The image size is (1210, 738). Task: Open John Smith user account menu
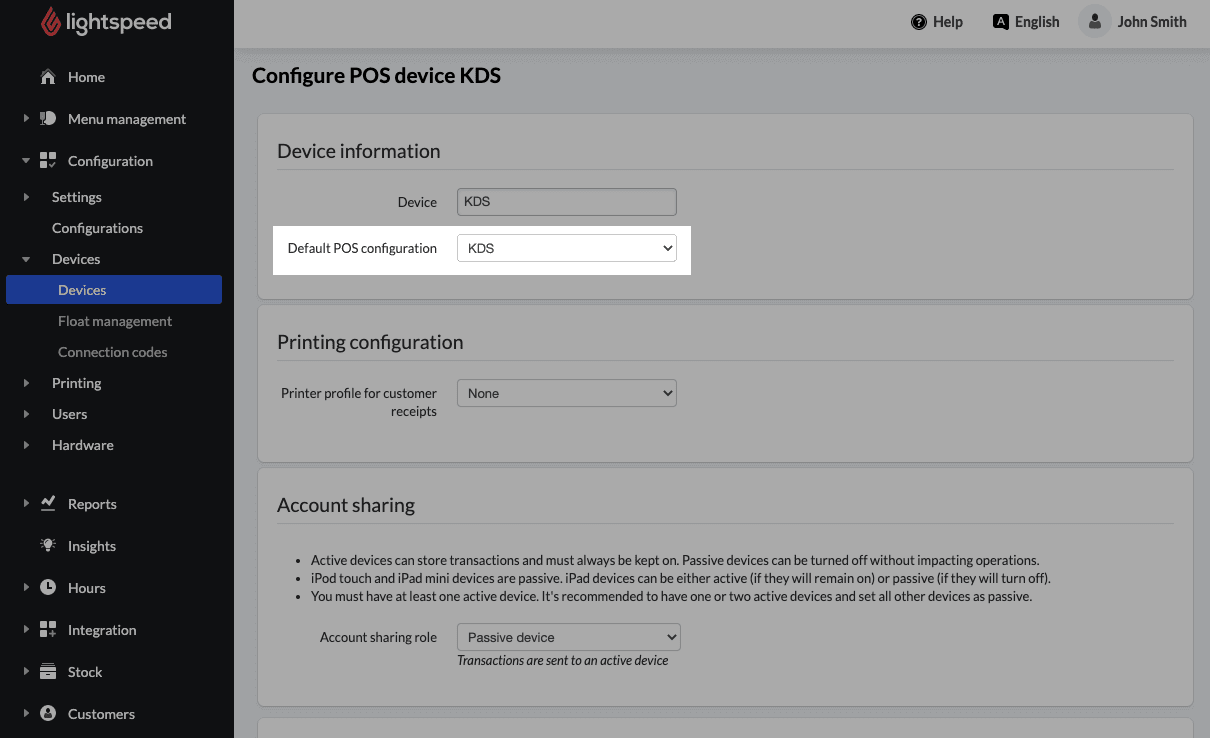1134,22
